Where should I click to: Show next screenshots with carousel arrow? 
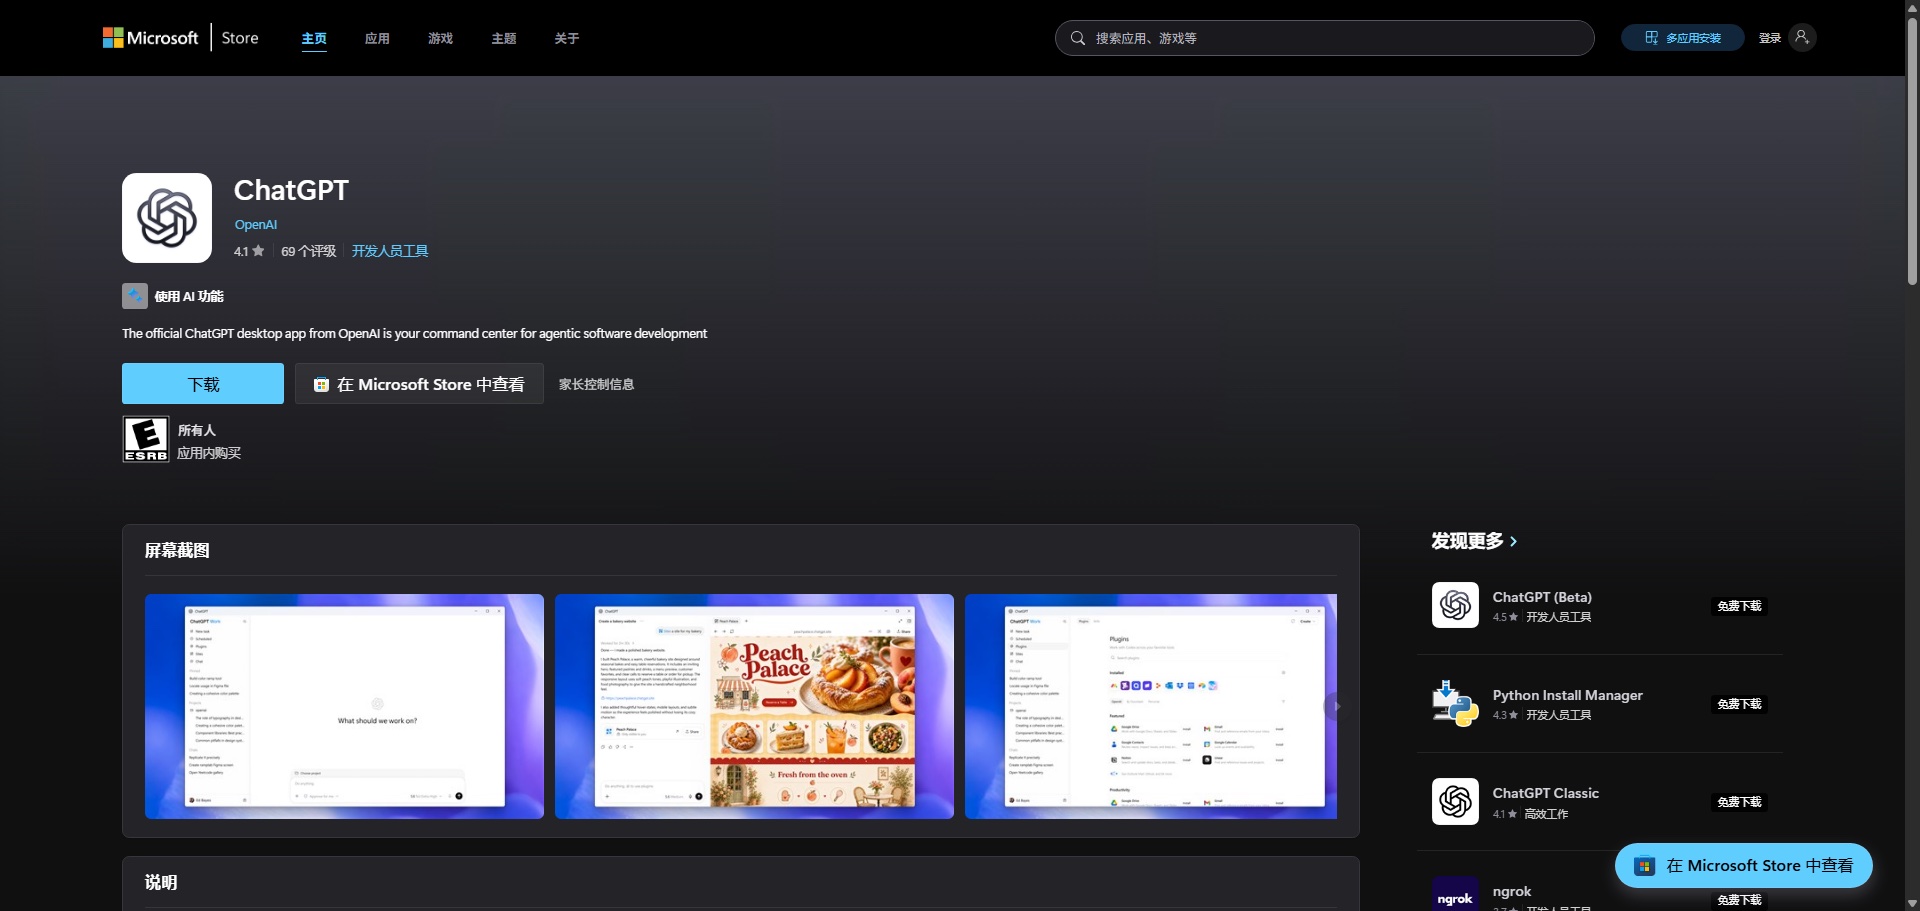1336,706
